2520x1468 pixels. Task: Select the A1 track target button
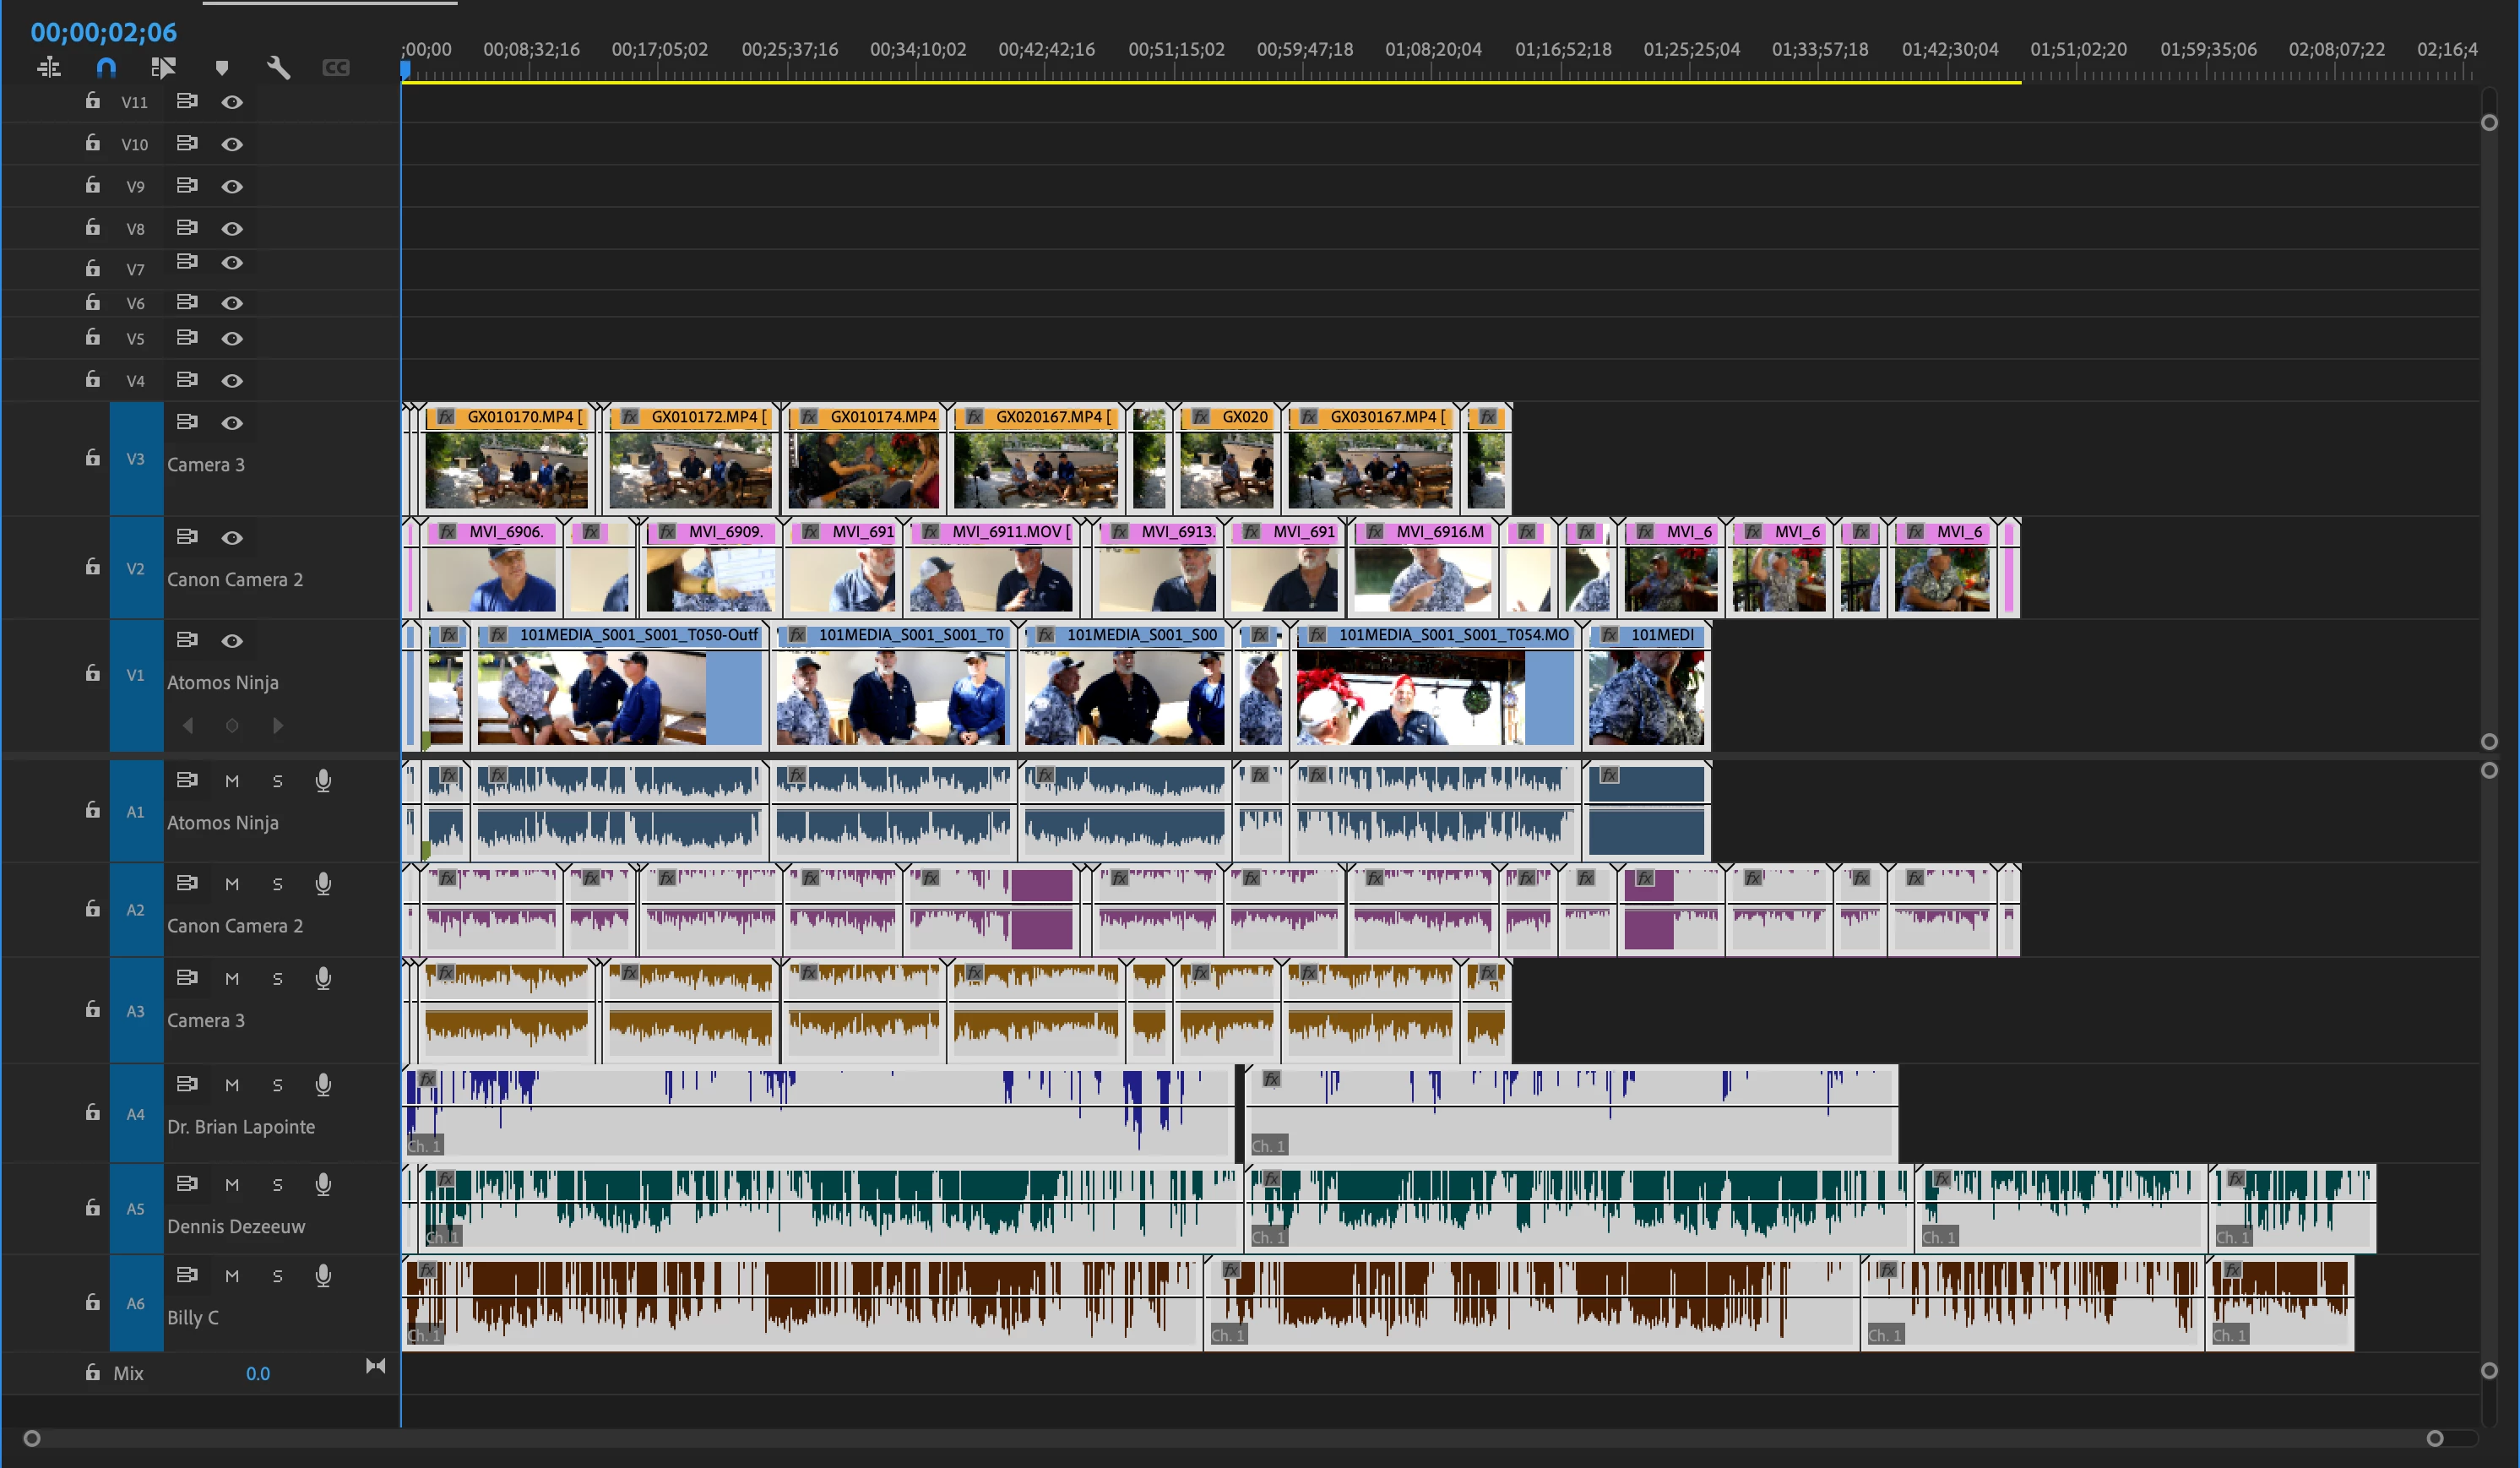pyautogui.click(x=136, y=811)
